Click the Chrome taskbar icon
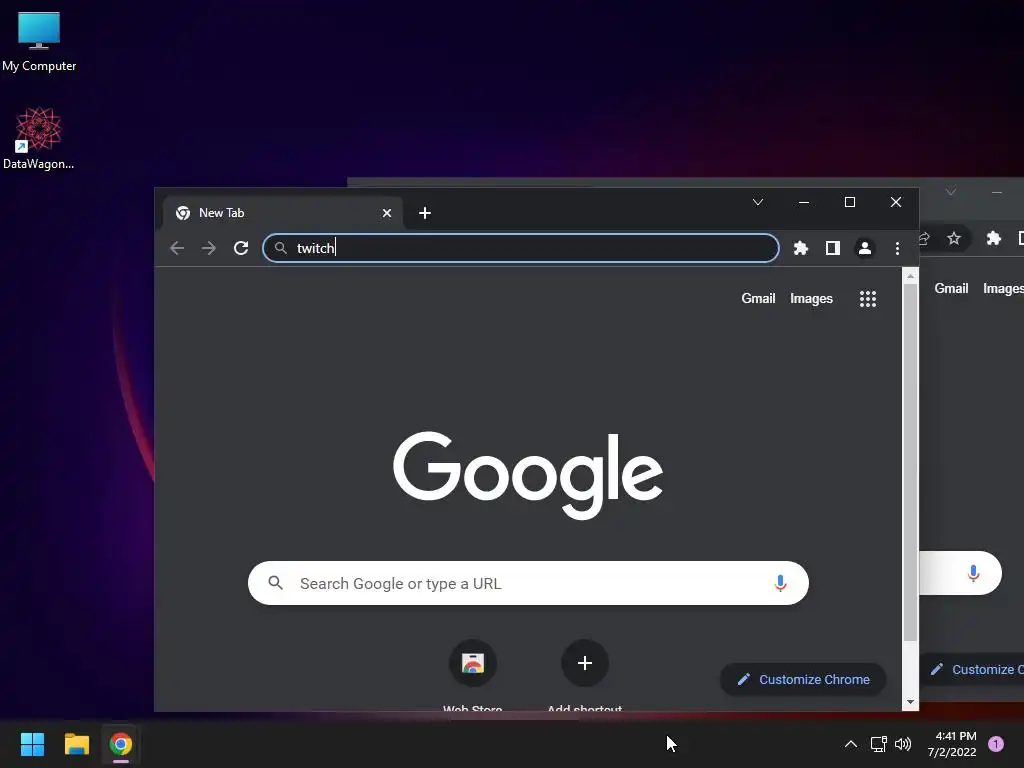The height and width of the screenshot is (768, 1024). click(x=121, y=744)
